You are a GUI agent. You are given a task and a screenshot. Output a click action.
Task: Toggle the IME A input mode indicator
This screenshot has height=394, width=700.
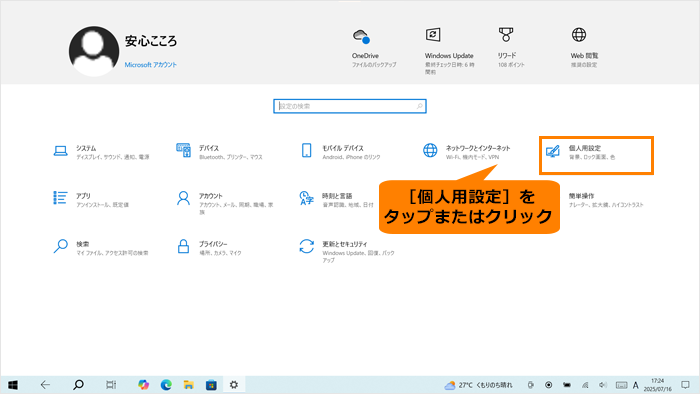pyautogui.click(x=636, y=385)
